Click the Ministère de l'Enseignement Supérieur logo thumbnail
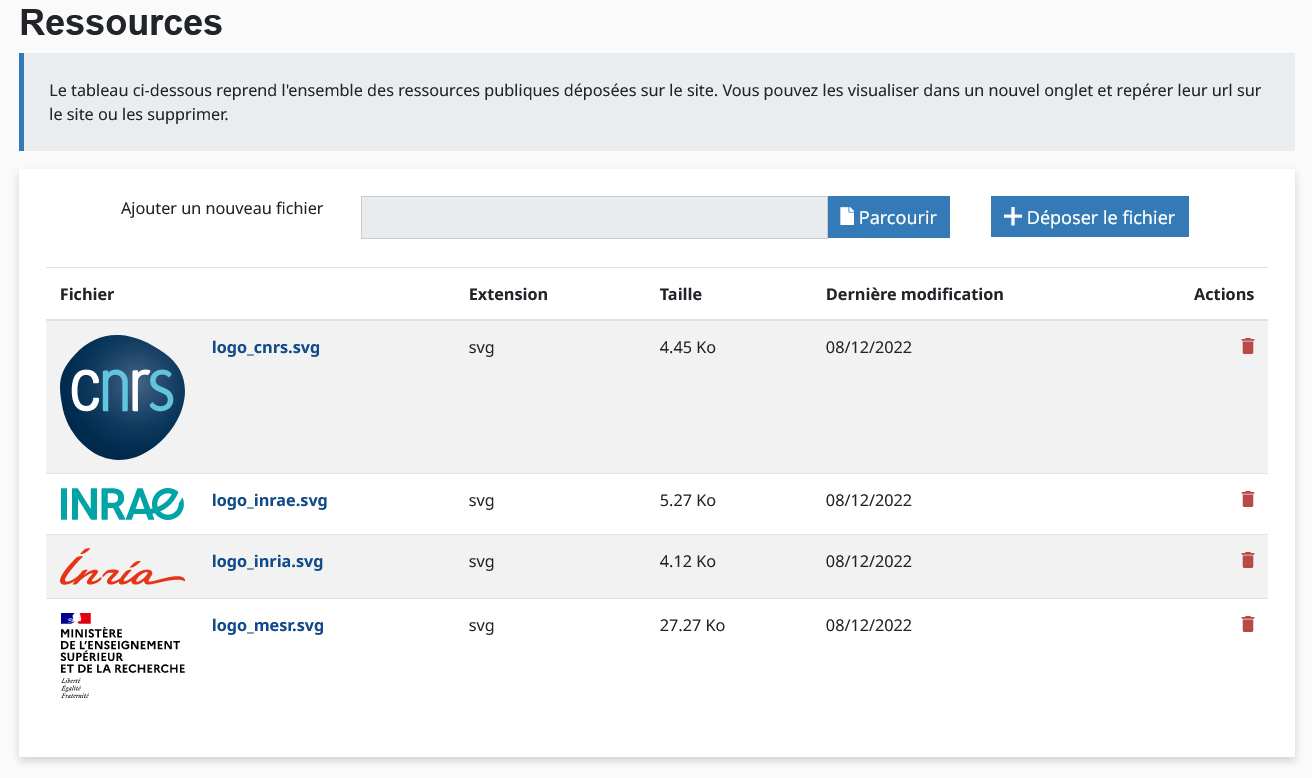Viewport: 1312px width, 778px height. [122, 656]
